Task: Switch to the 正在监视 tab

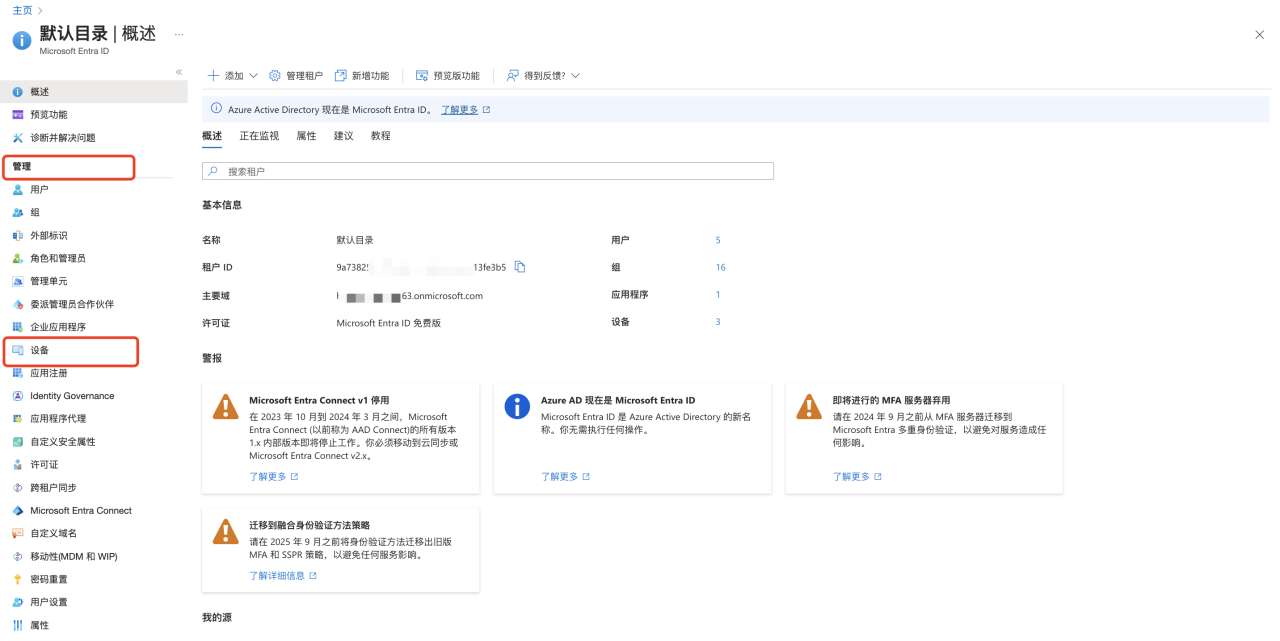Action: coord(259,136)
